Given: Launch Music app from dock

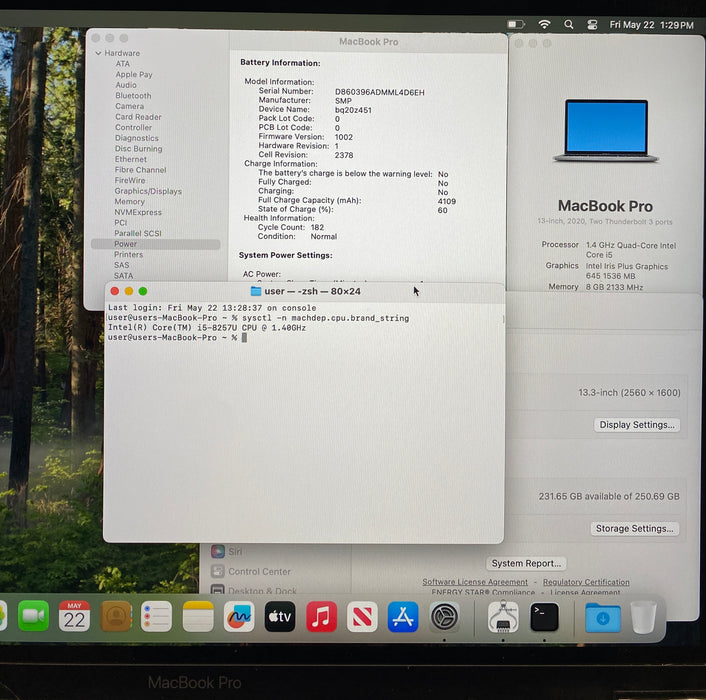Looking at the screenshot, I should pyautogui.click(x=321, y=616).
